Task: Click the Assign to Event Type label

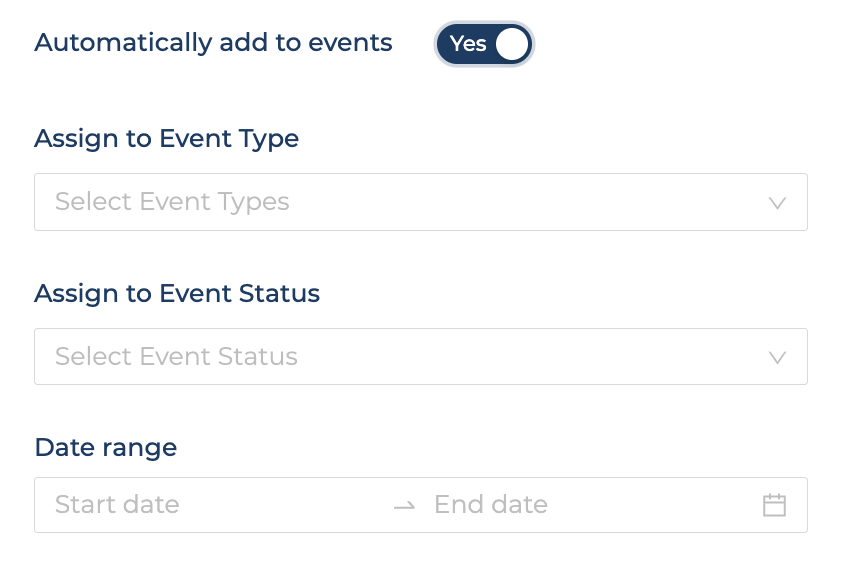Action: 166,139
